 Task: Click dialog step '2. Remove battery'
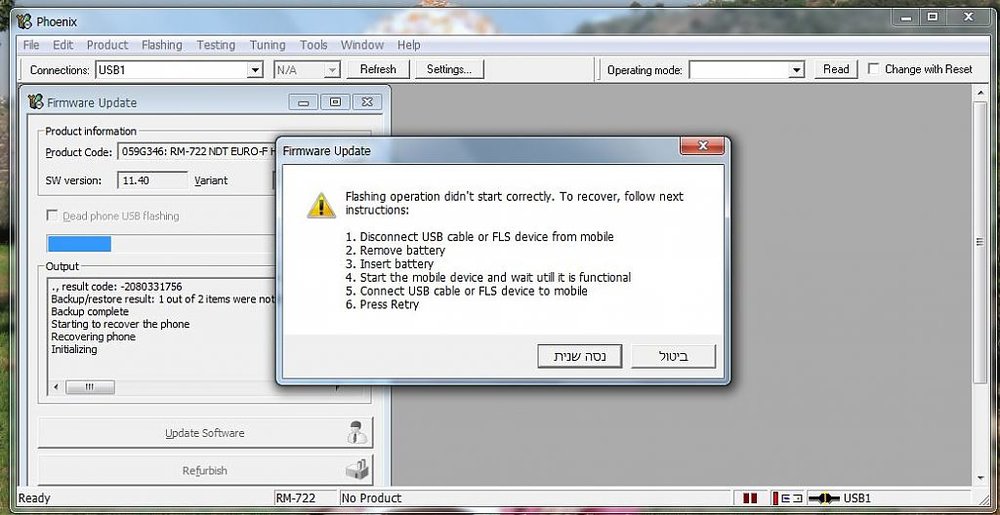395,250
